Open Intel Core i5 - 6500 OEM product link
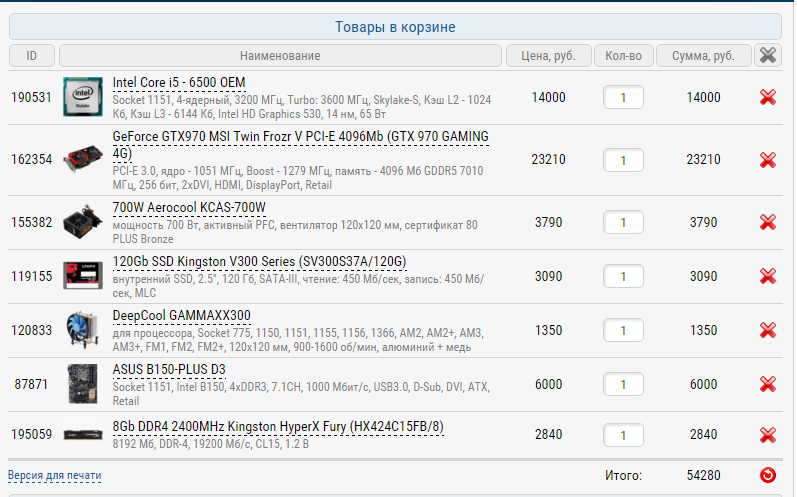 pos(179,83)
